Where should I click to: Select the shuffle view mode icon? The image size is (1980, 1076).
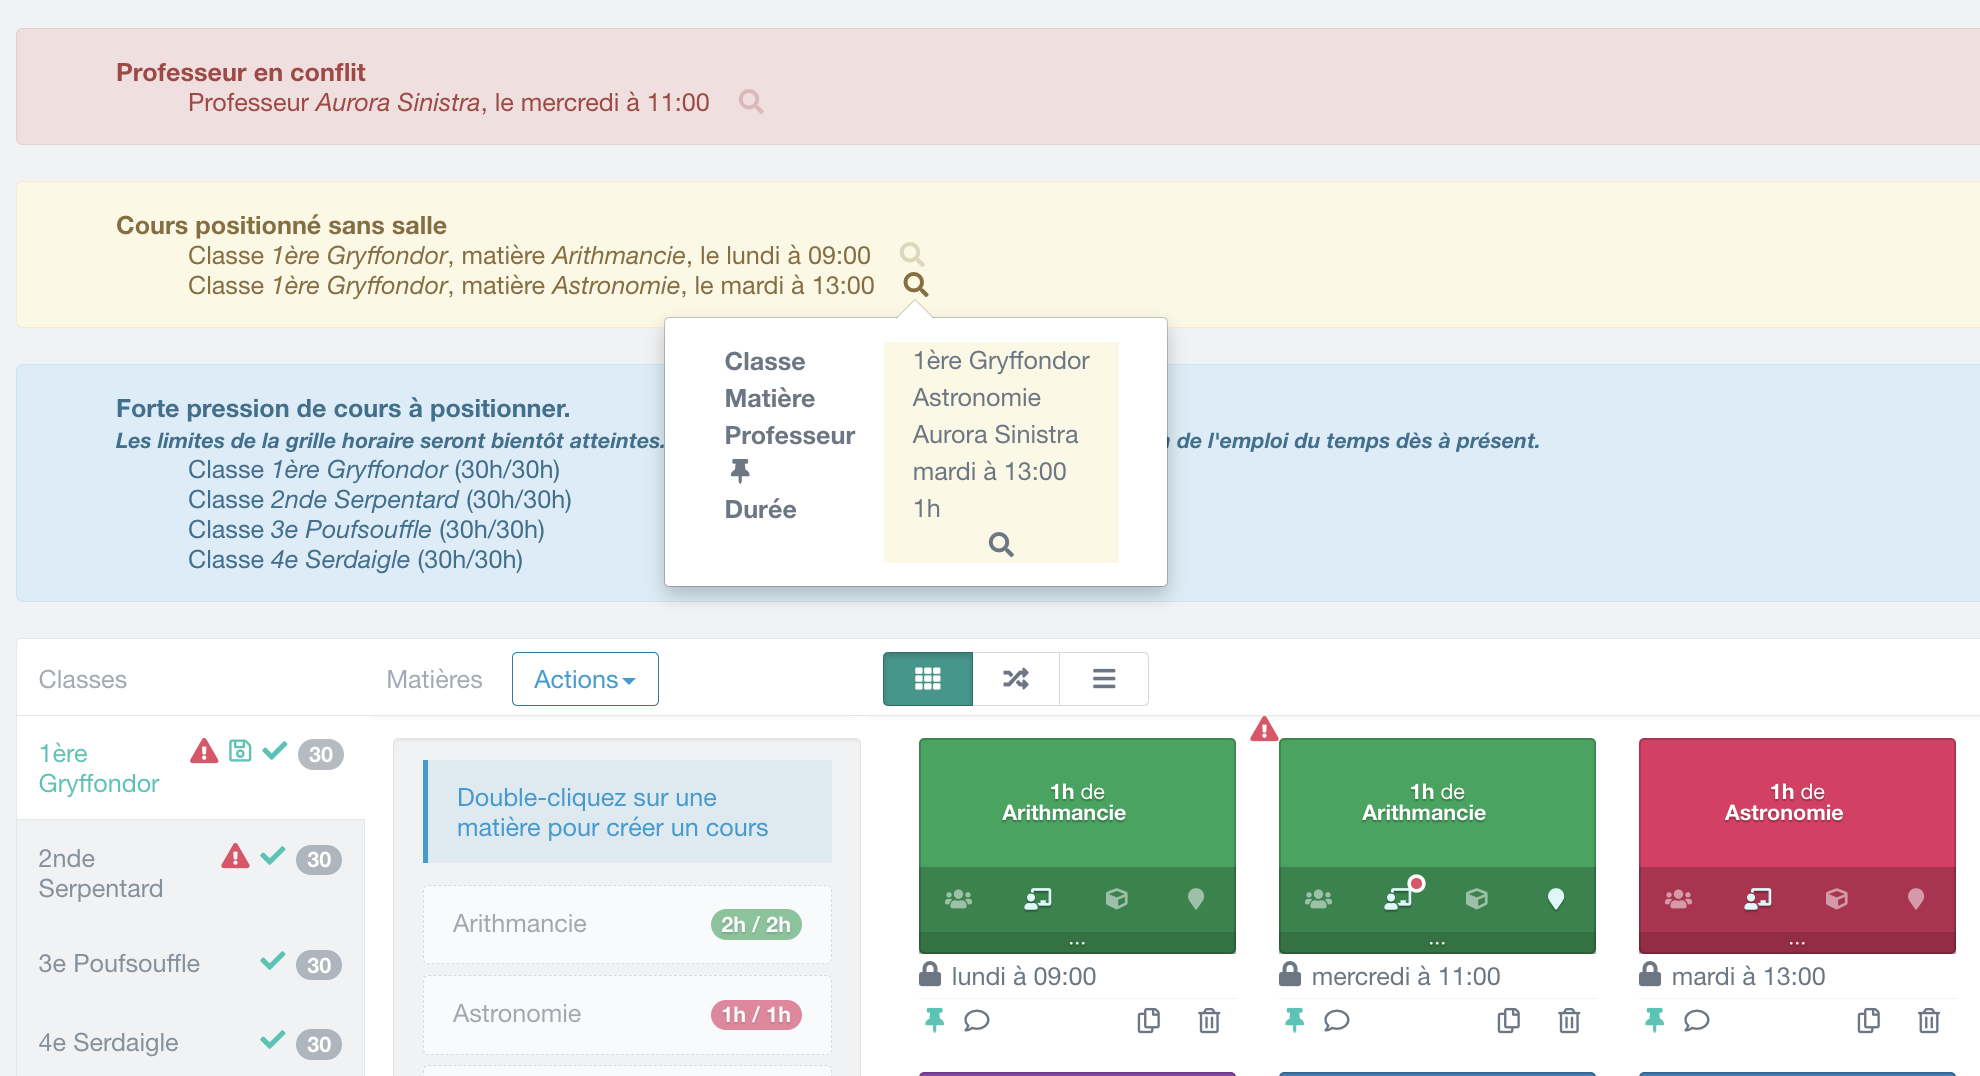pos(1016,678)
